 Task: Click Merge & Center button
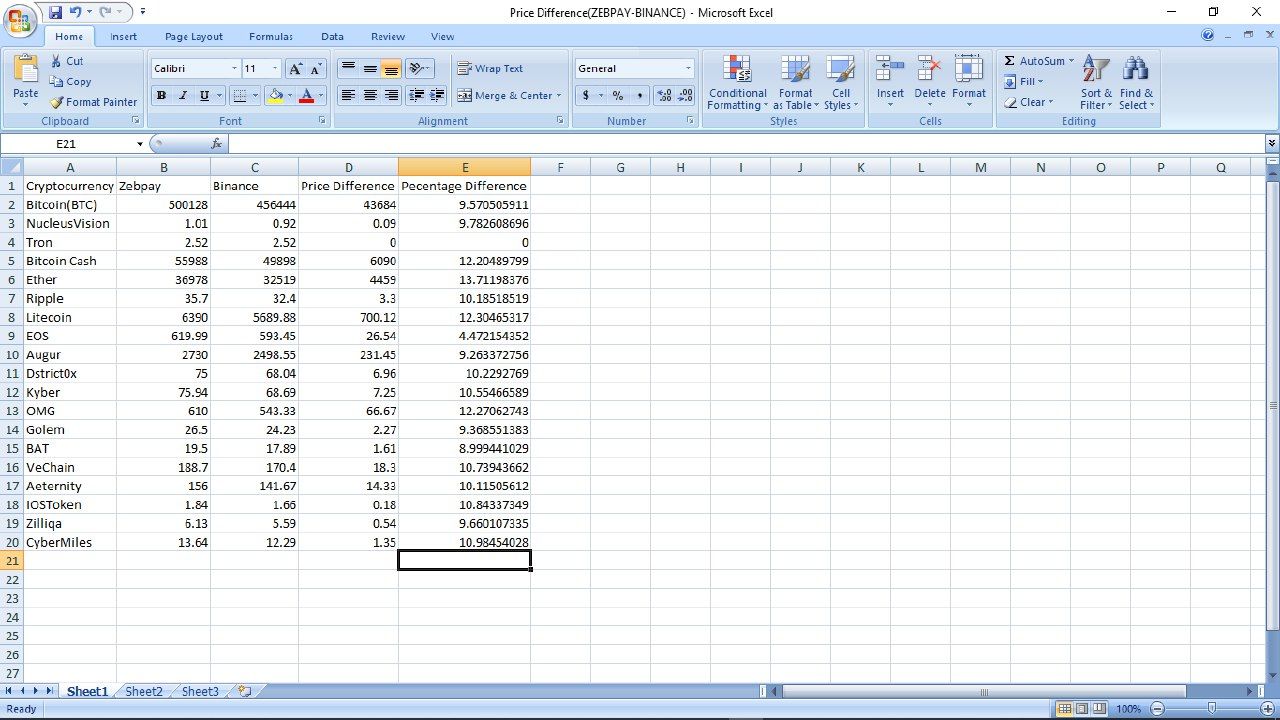tap(504, 96)
